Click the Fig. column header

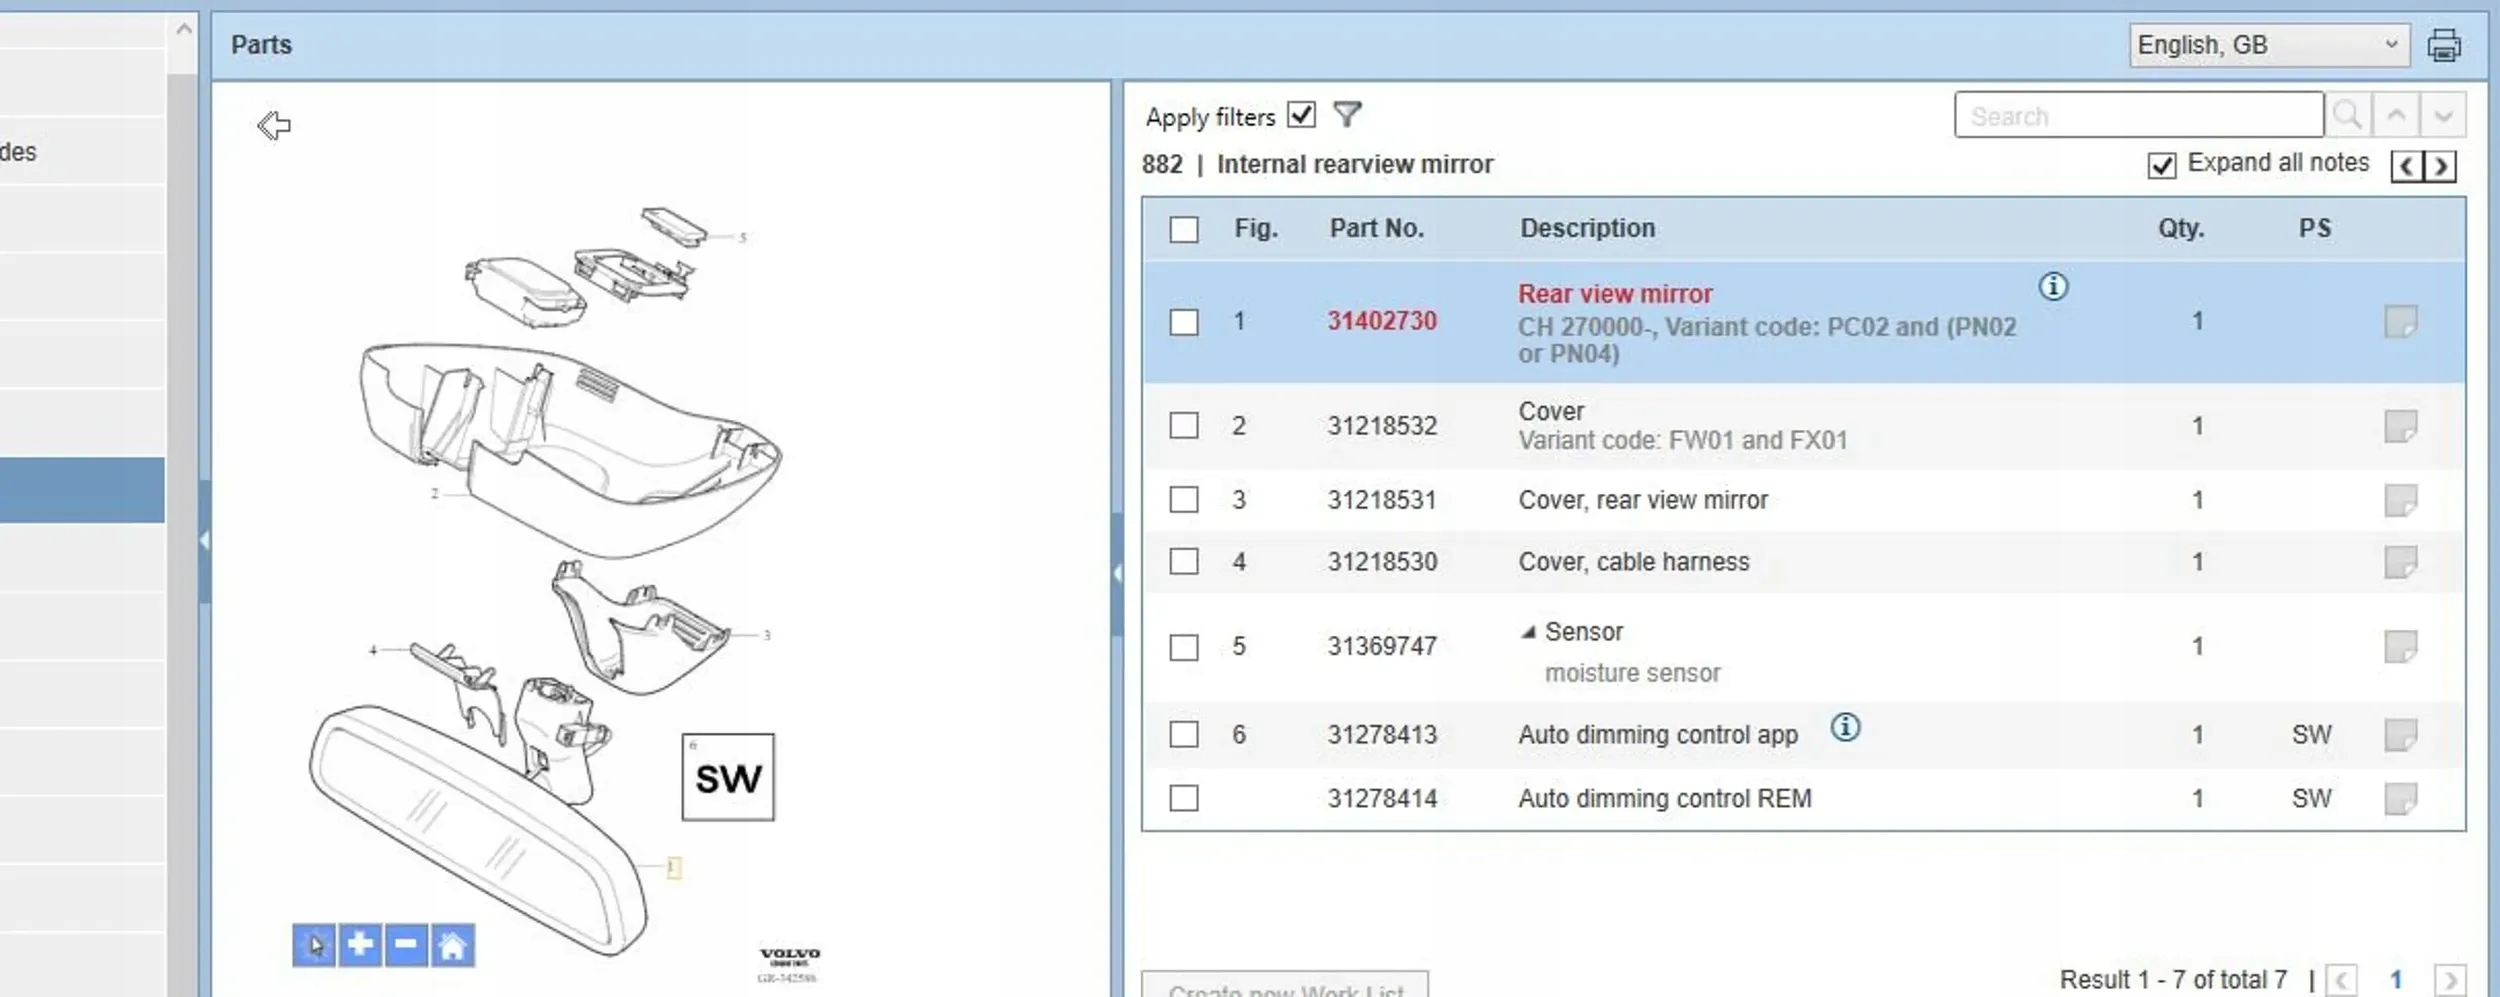(x=1256, y=229)
